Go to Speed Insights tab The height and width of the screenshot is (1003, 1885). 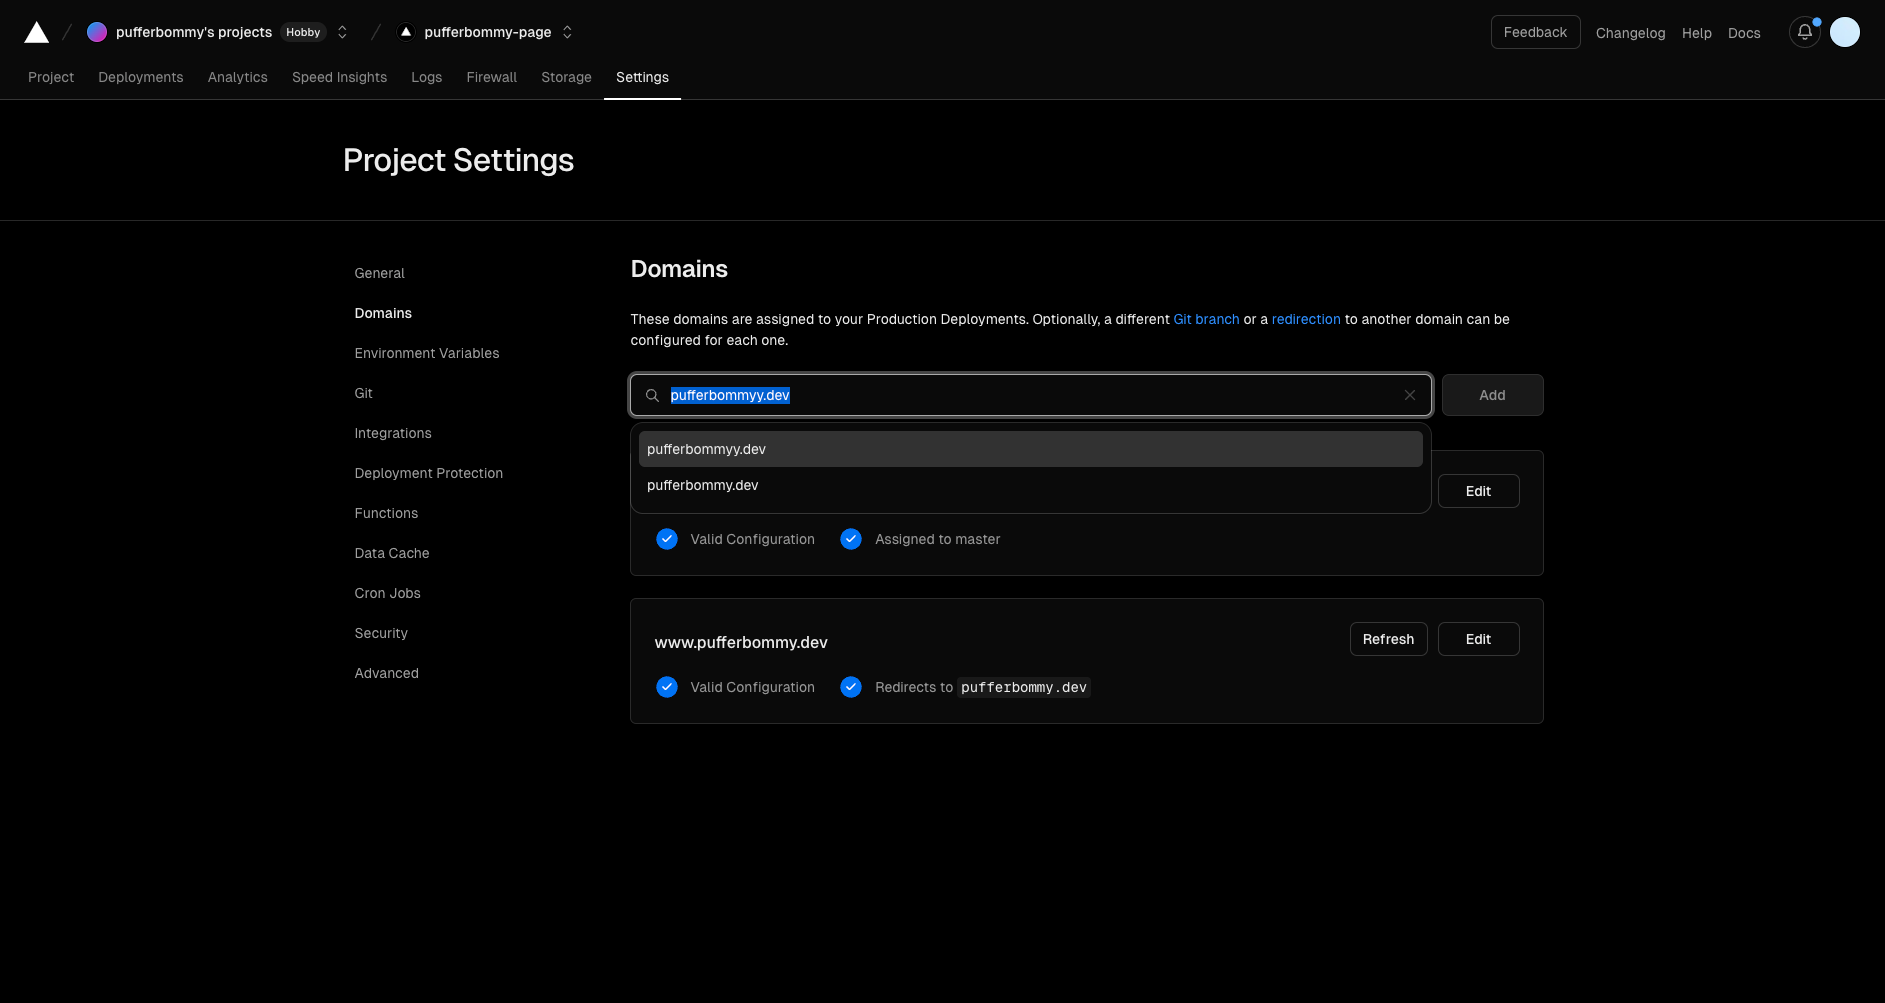(340, 77)
